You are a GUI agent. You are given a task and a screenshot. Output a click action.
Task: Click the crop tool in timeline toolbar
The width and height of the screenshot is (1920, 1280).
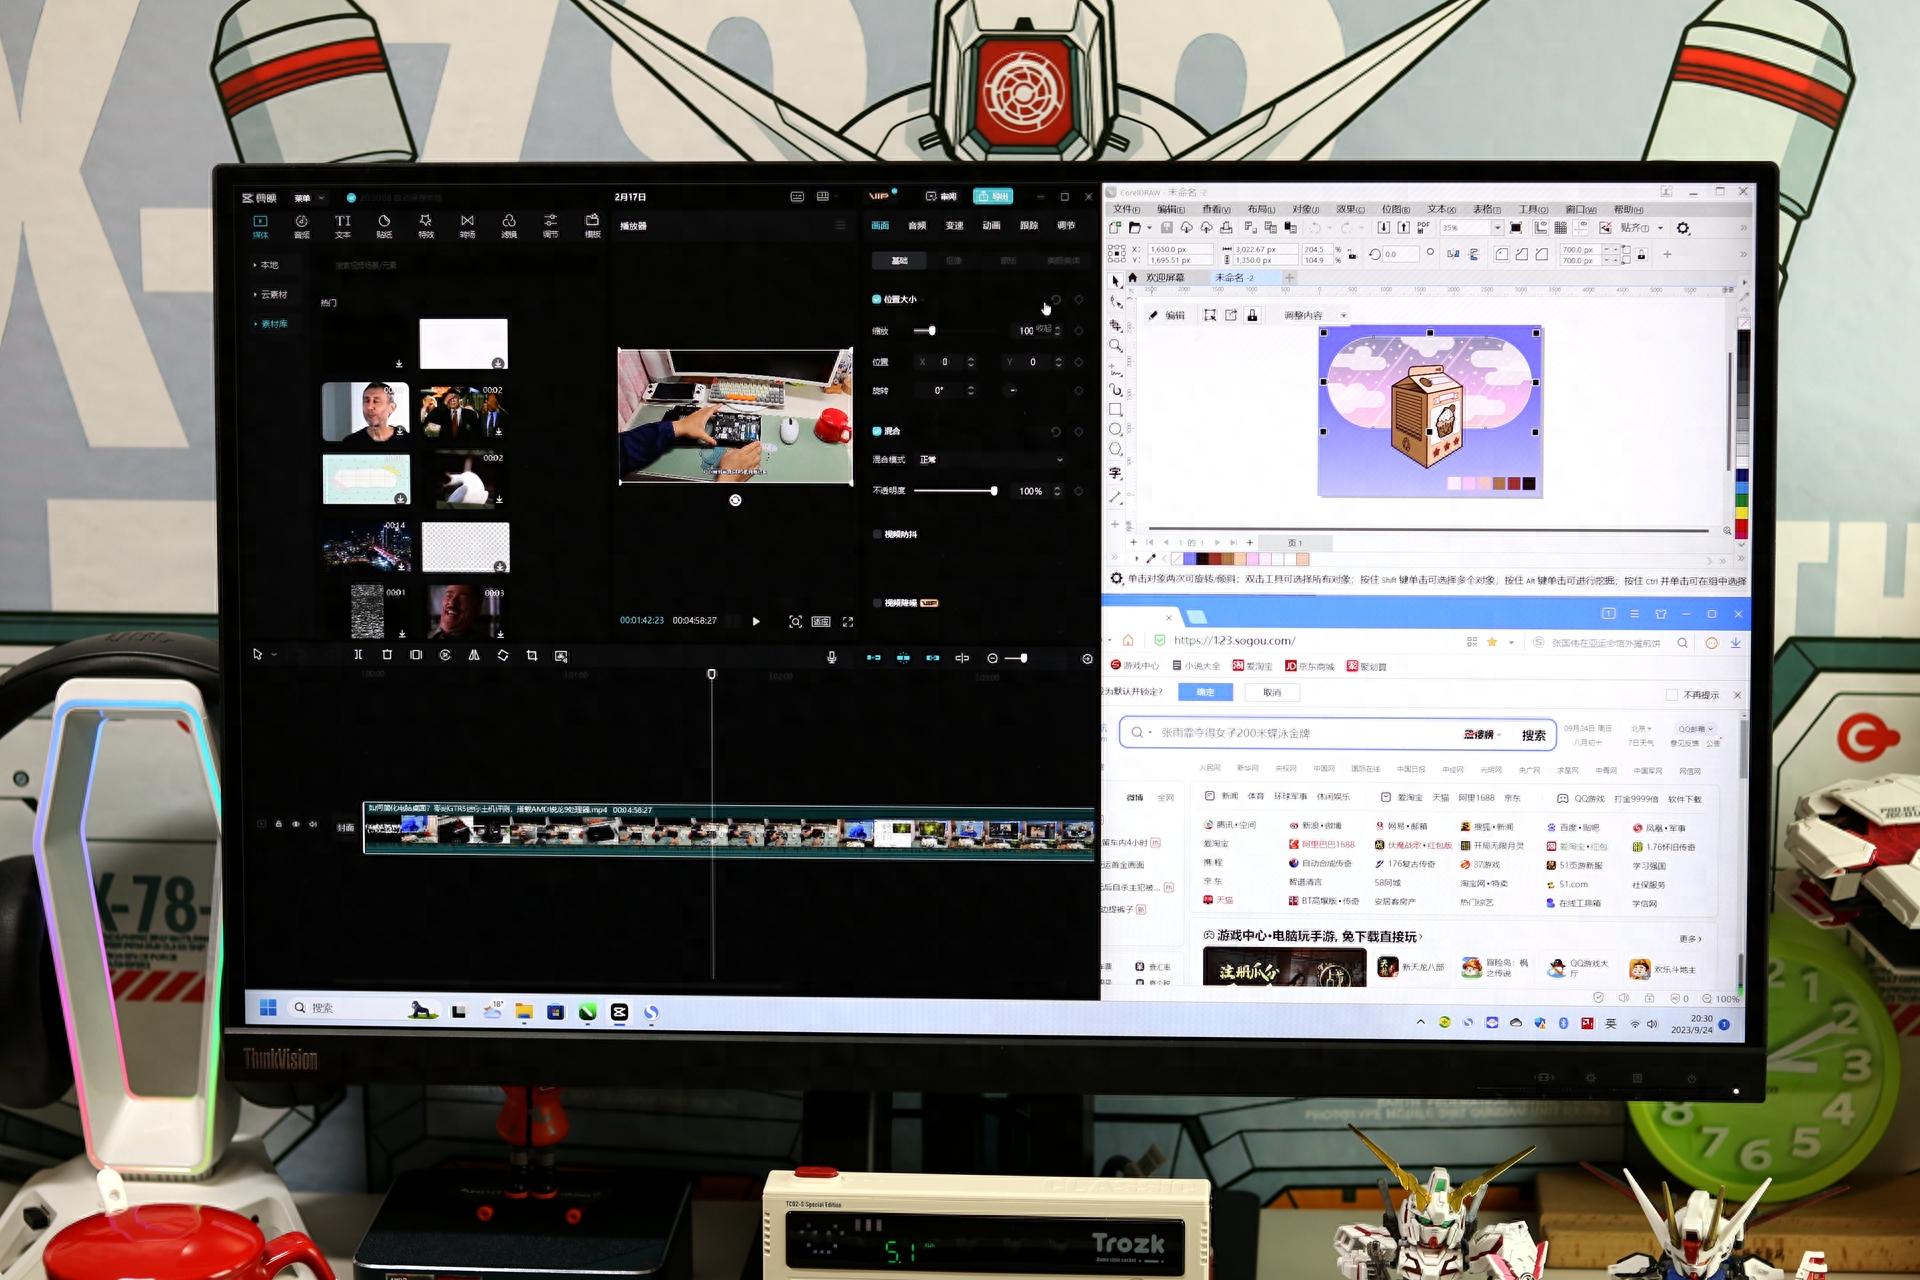click(x=532, y=655)
